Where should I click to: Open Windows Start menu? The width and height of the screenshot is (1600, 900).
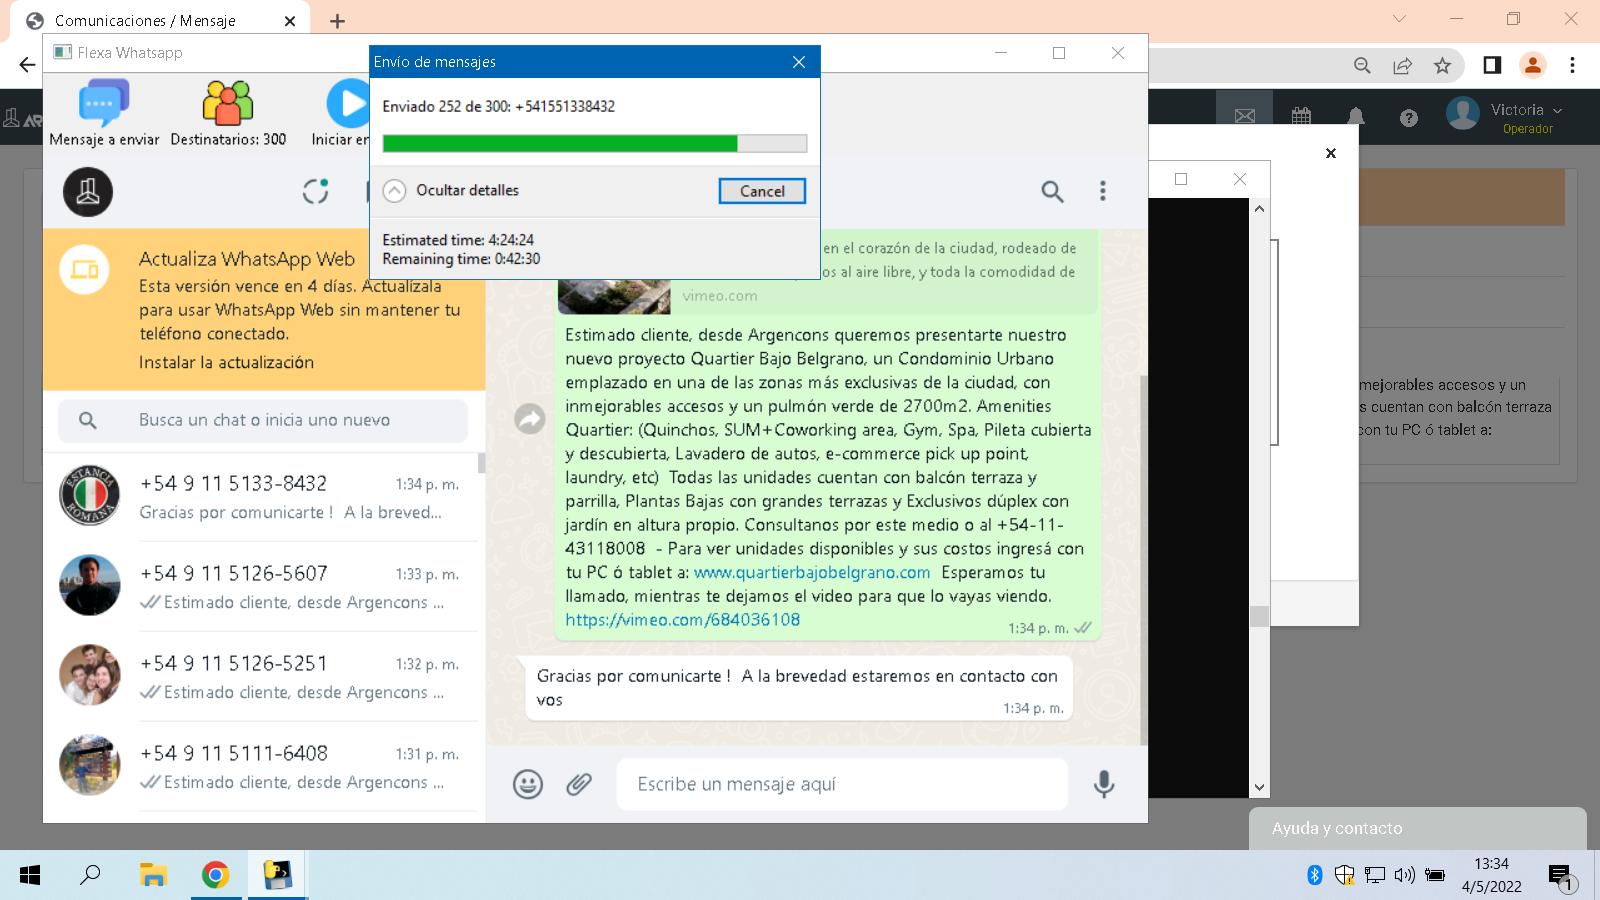tap(30, 876)
